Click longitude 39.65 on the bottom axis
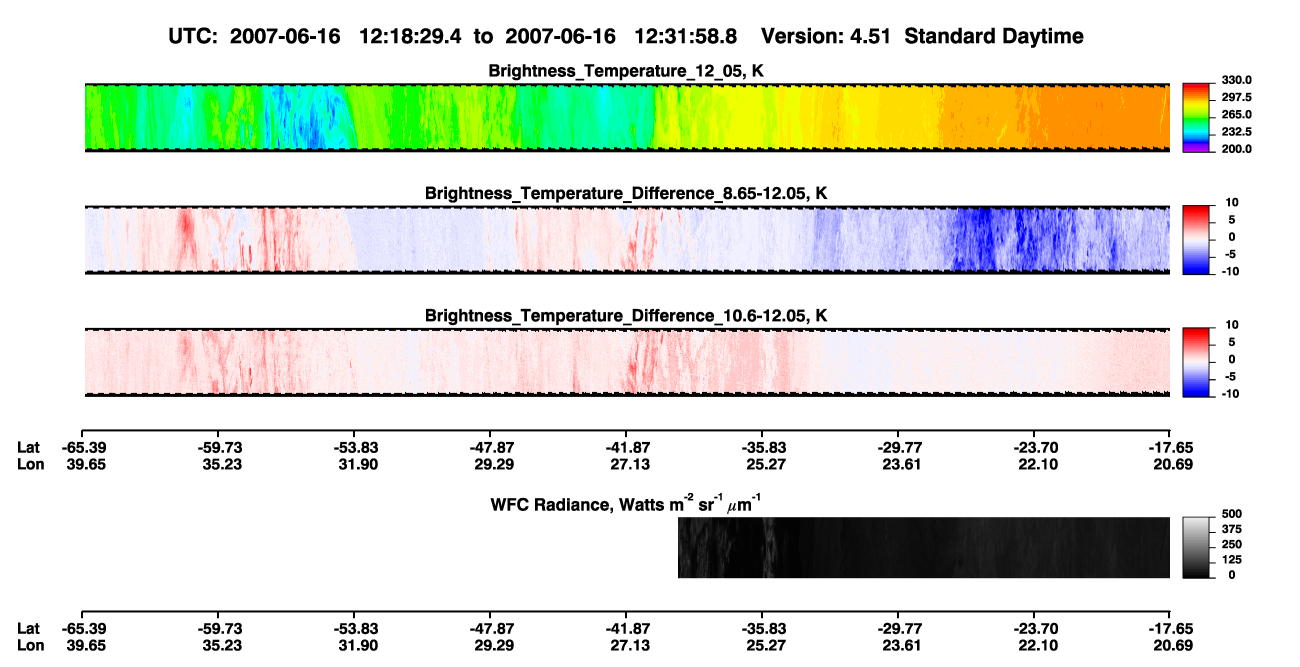 click(82, 644)
